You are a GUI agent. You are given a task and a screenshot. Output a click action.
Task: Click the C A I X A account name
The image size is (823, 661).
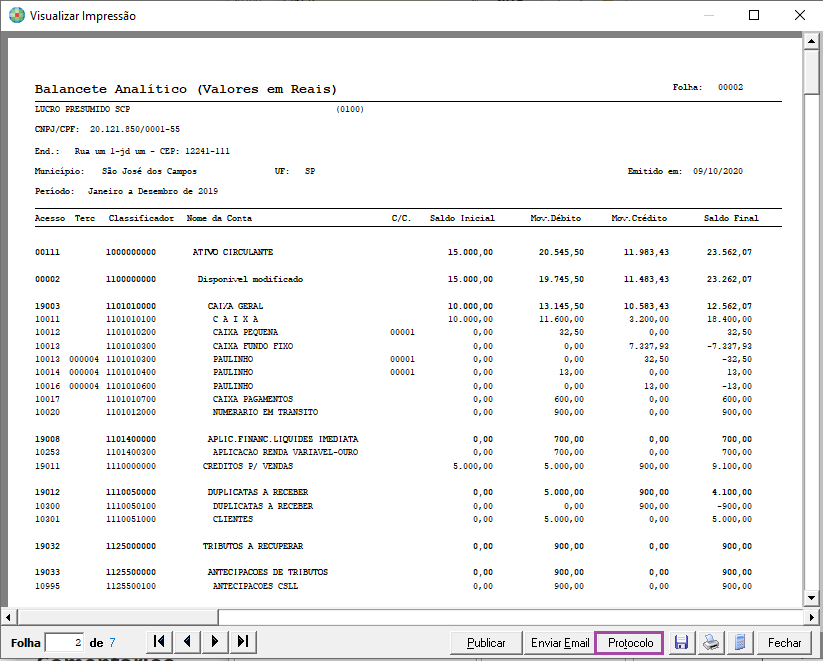235,319
